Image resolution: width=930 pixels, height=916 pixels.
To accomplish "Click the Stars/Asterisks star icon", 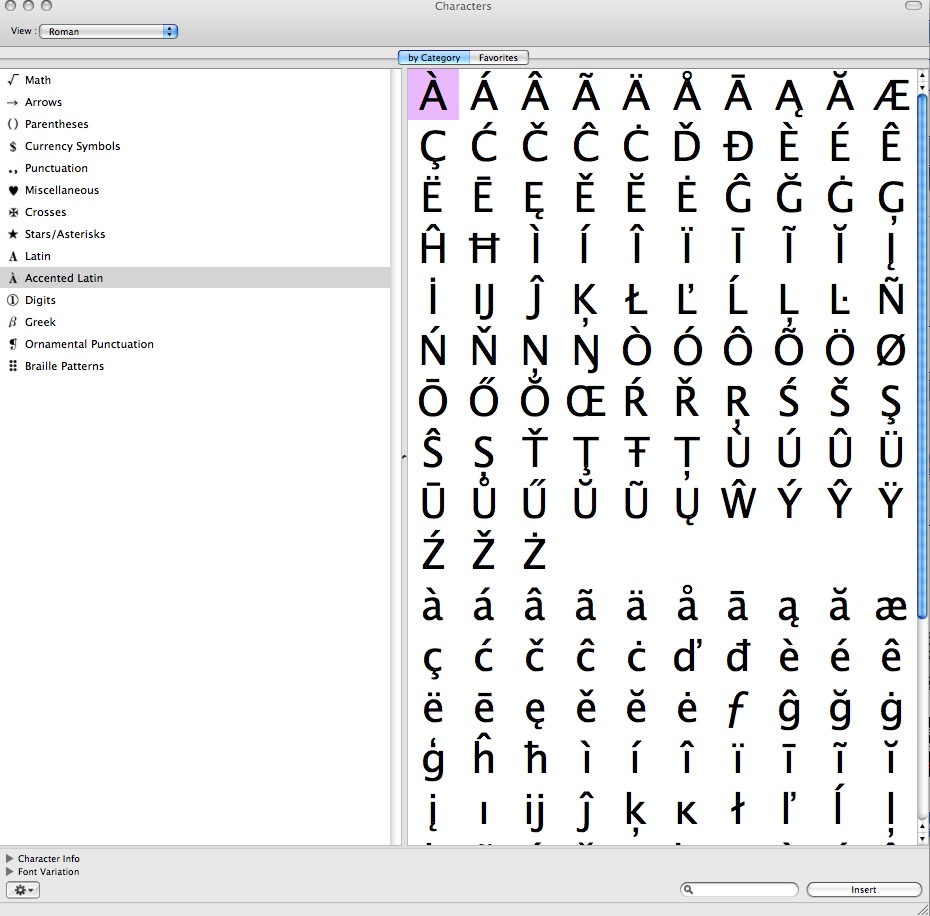I will tap(13, 234).
